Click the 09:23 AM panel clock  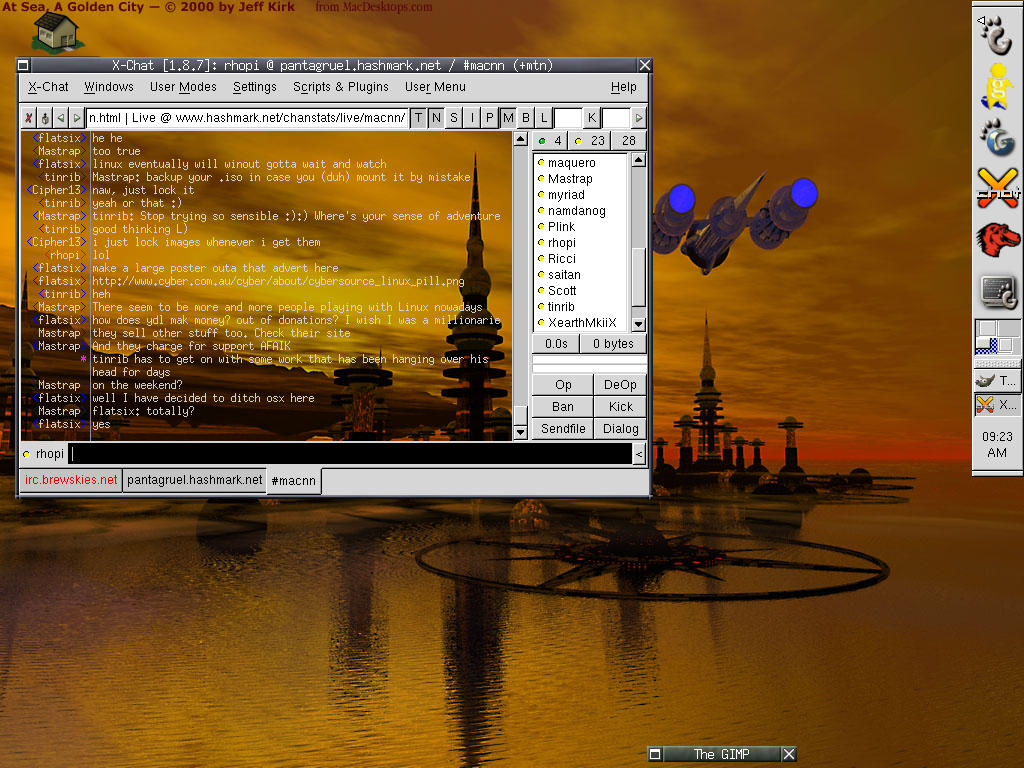997,445
